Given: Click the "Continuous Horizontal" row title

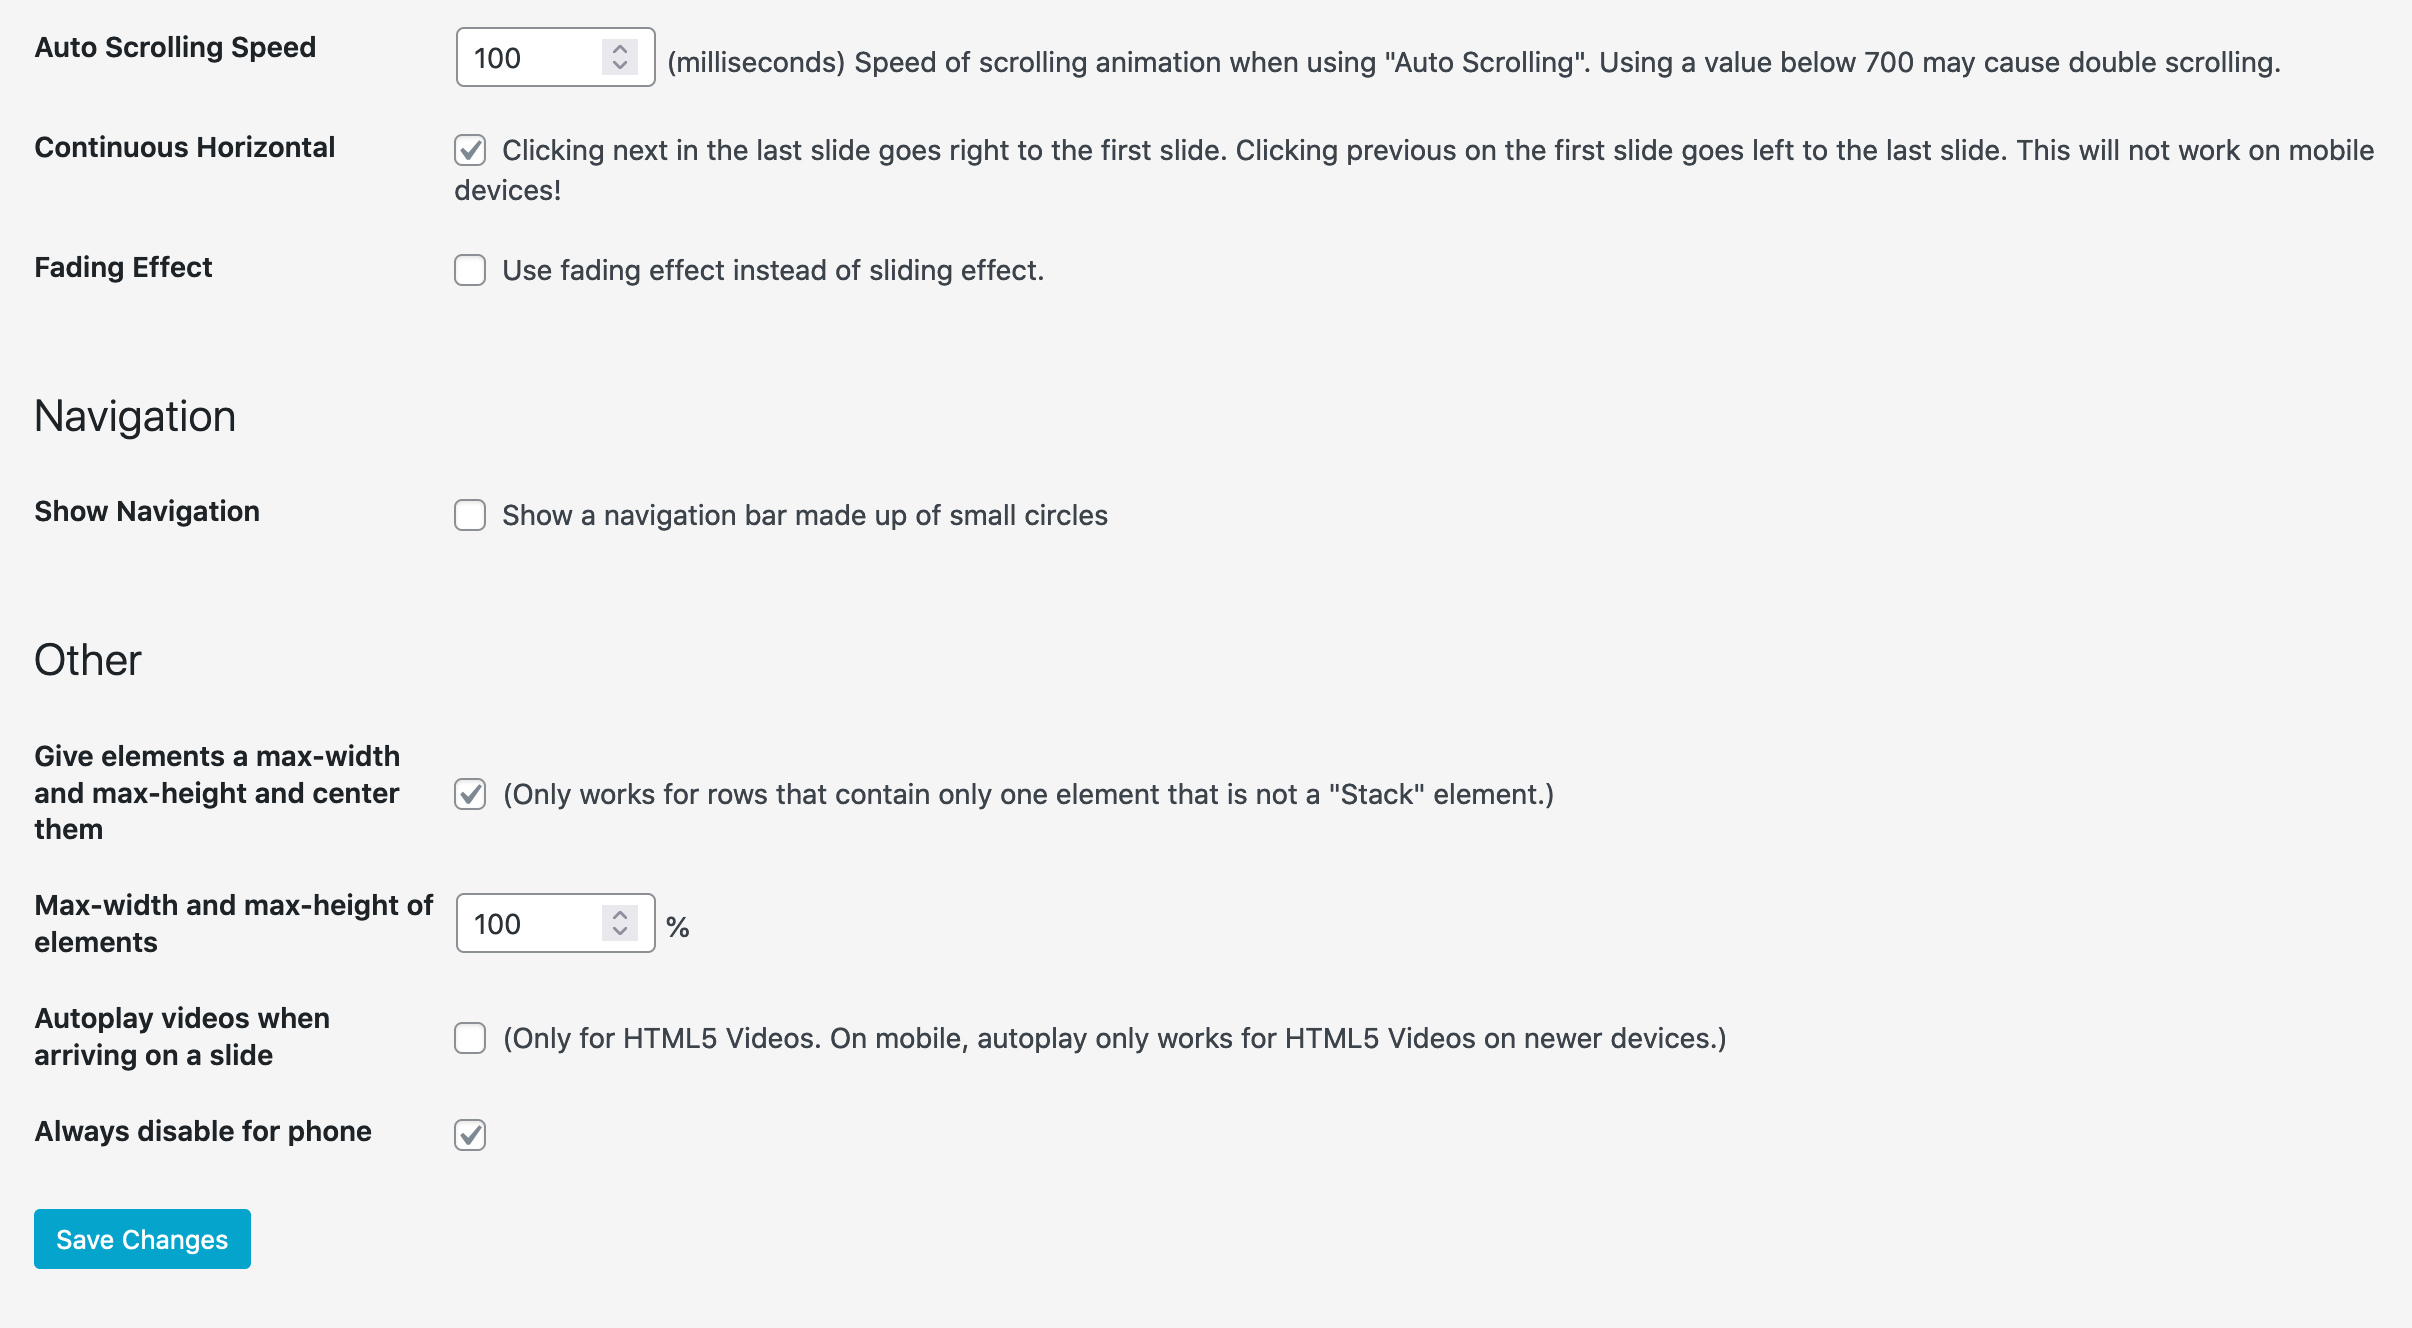Looking at the screenshot, I should [x=185, y=147].
